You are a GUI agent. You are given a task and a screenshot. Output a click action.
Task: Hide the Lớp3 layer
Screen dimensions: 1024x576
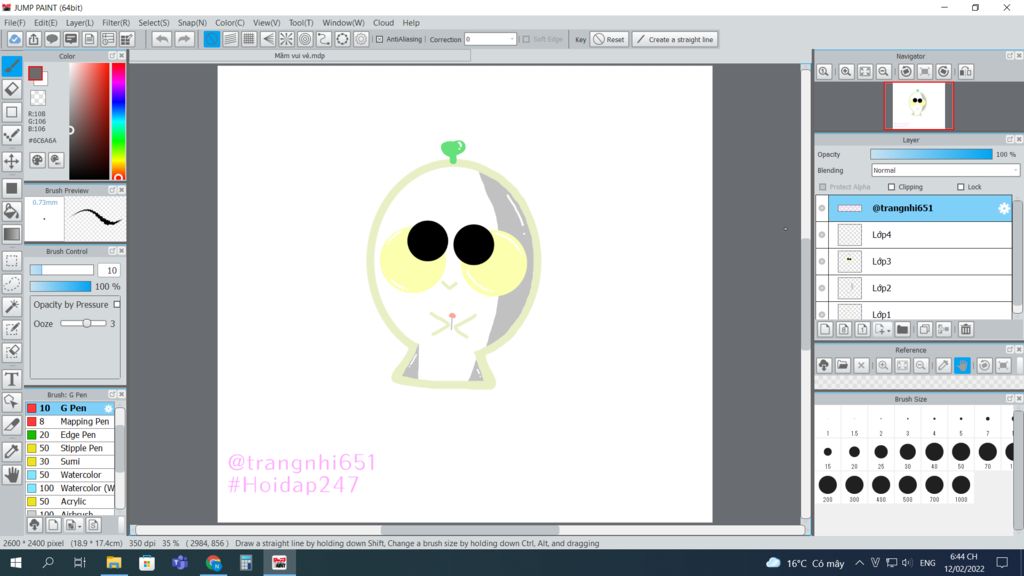[x=822, y=261]
